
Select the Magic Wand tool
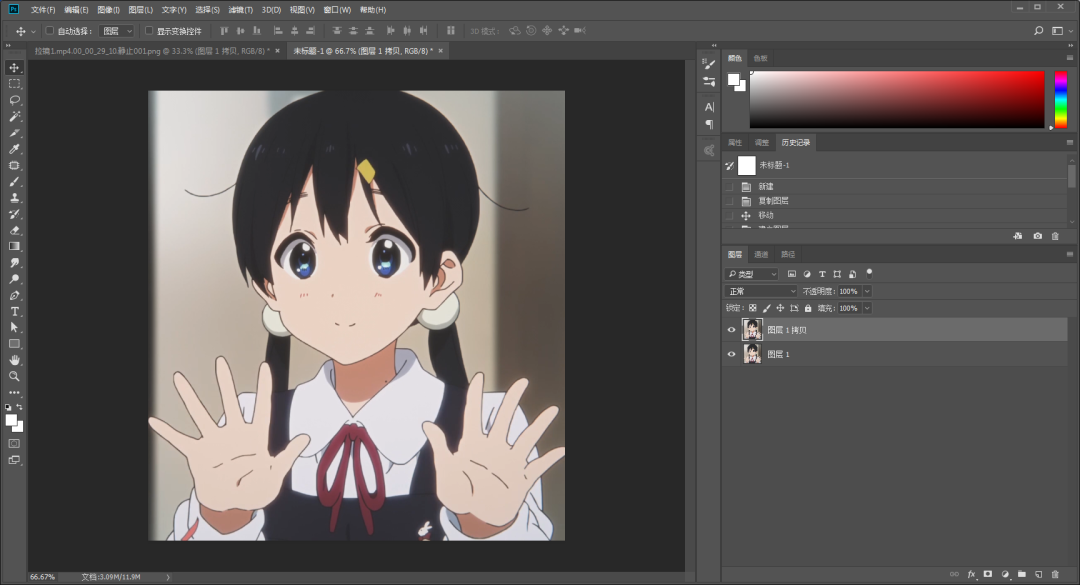[x=14, y=116]
